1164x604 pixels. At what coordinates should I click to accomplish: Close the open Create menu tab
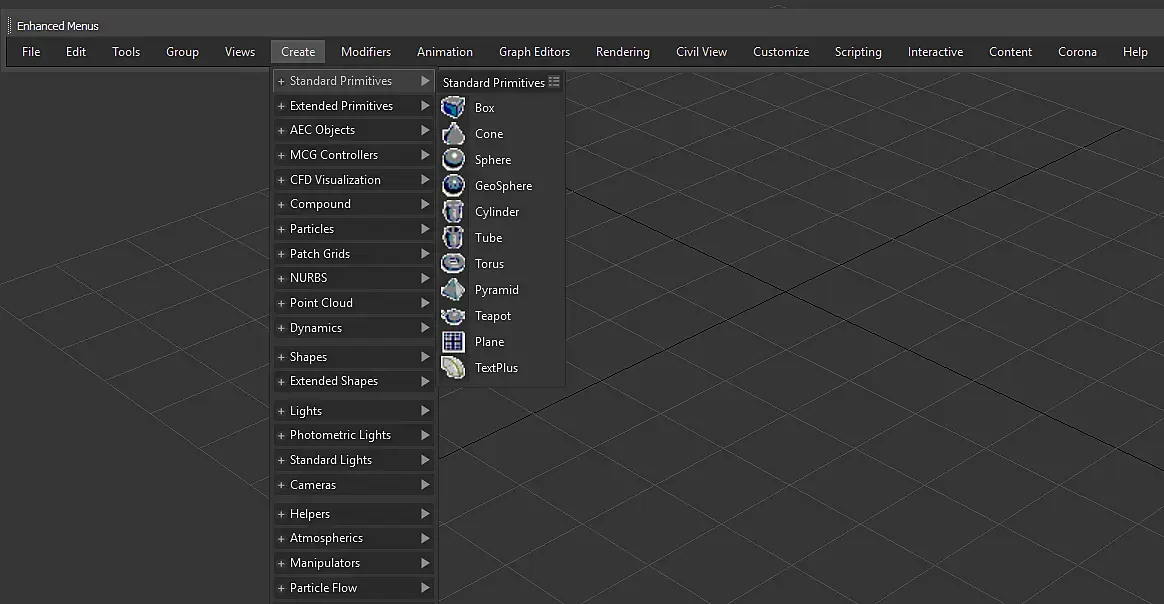coord(298,52)
